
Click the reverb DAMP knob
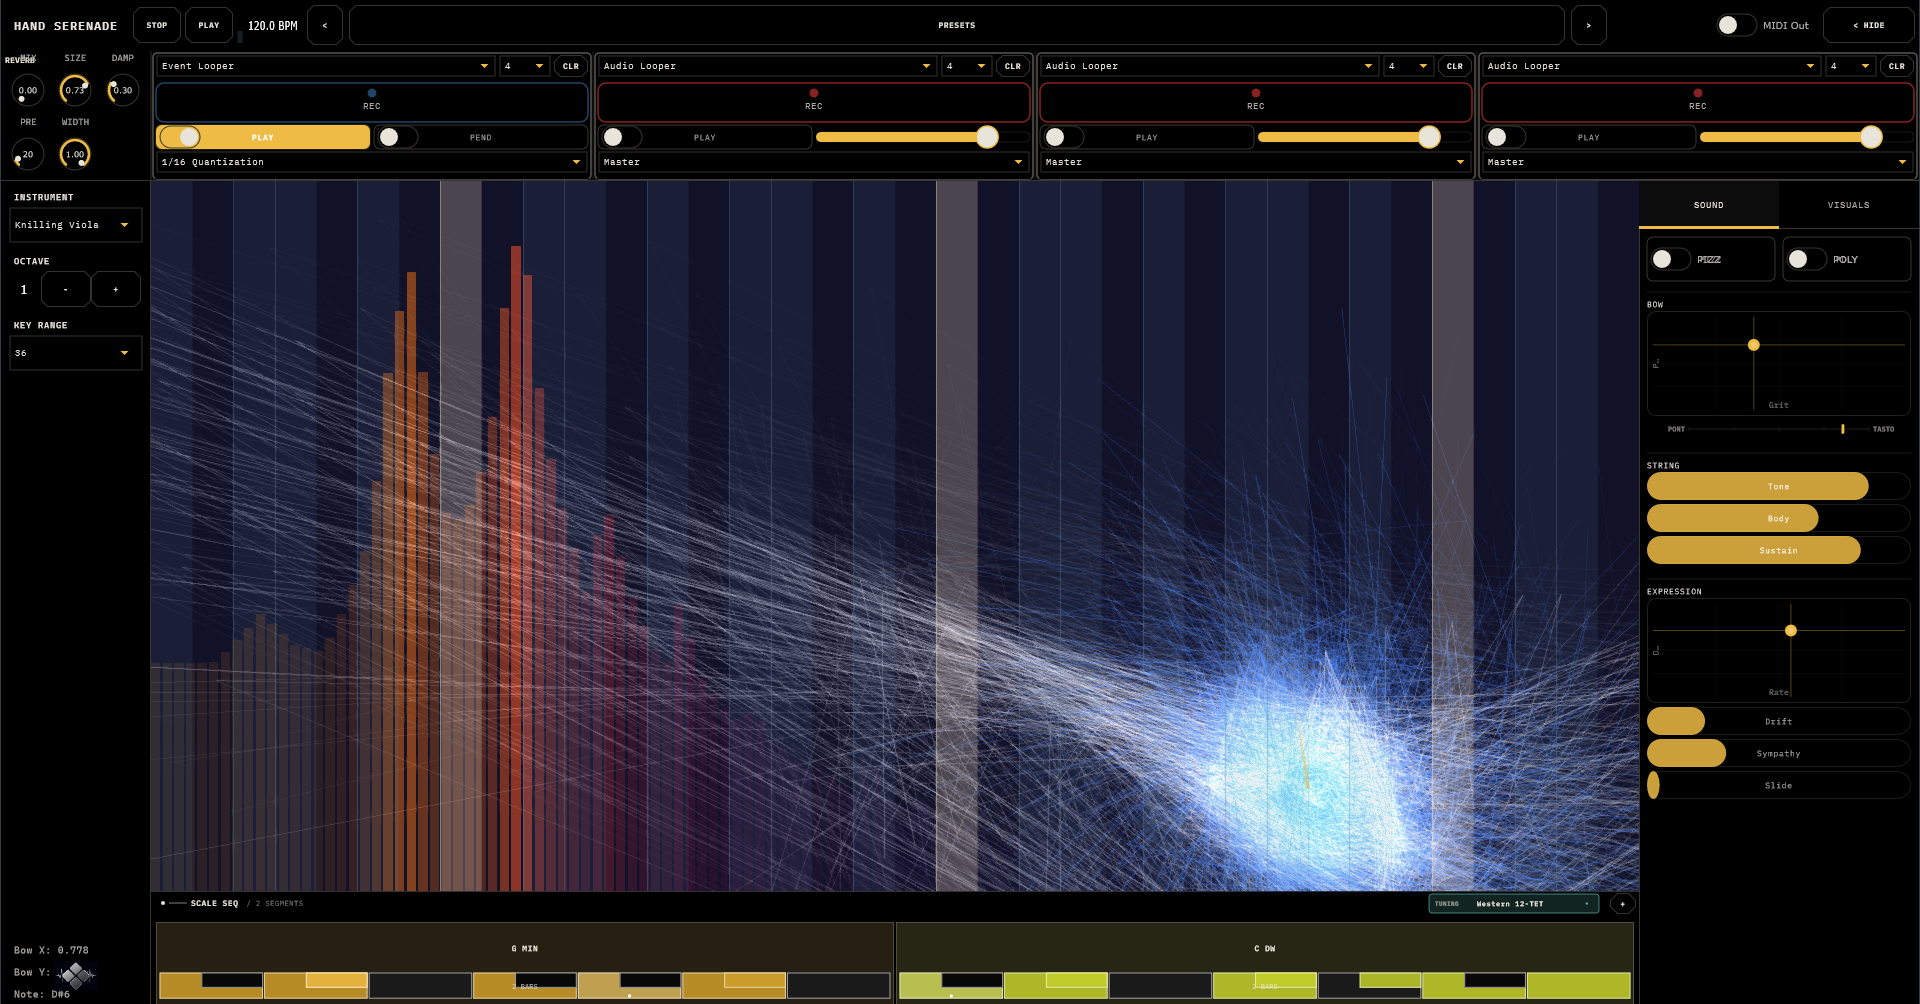pos(123,90)
